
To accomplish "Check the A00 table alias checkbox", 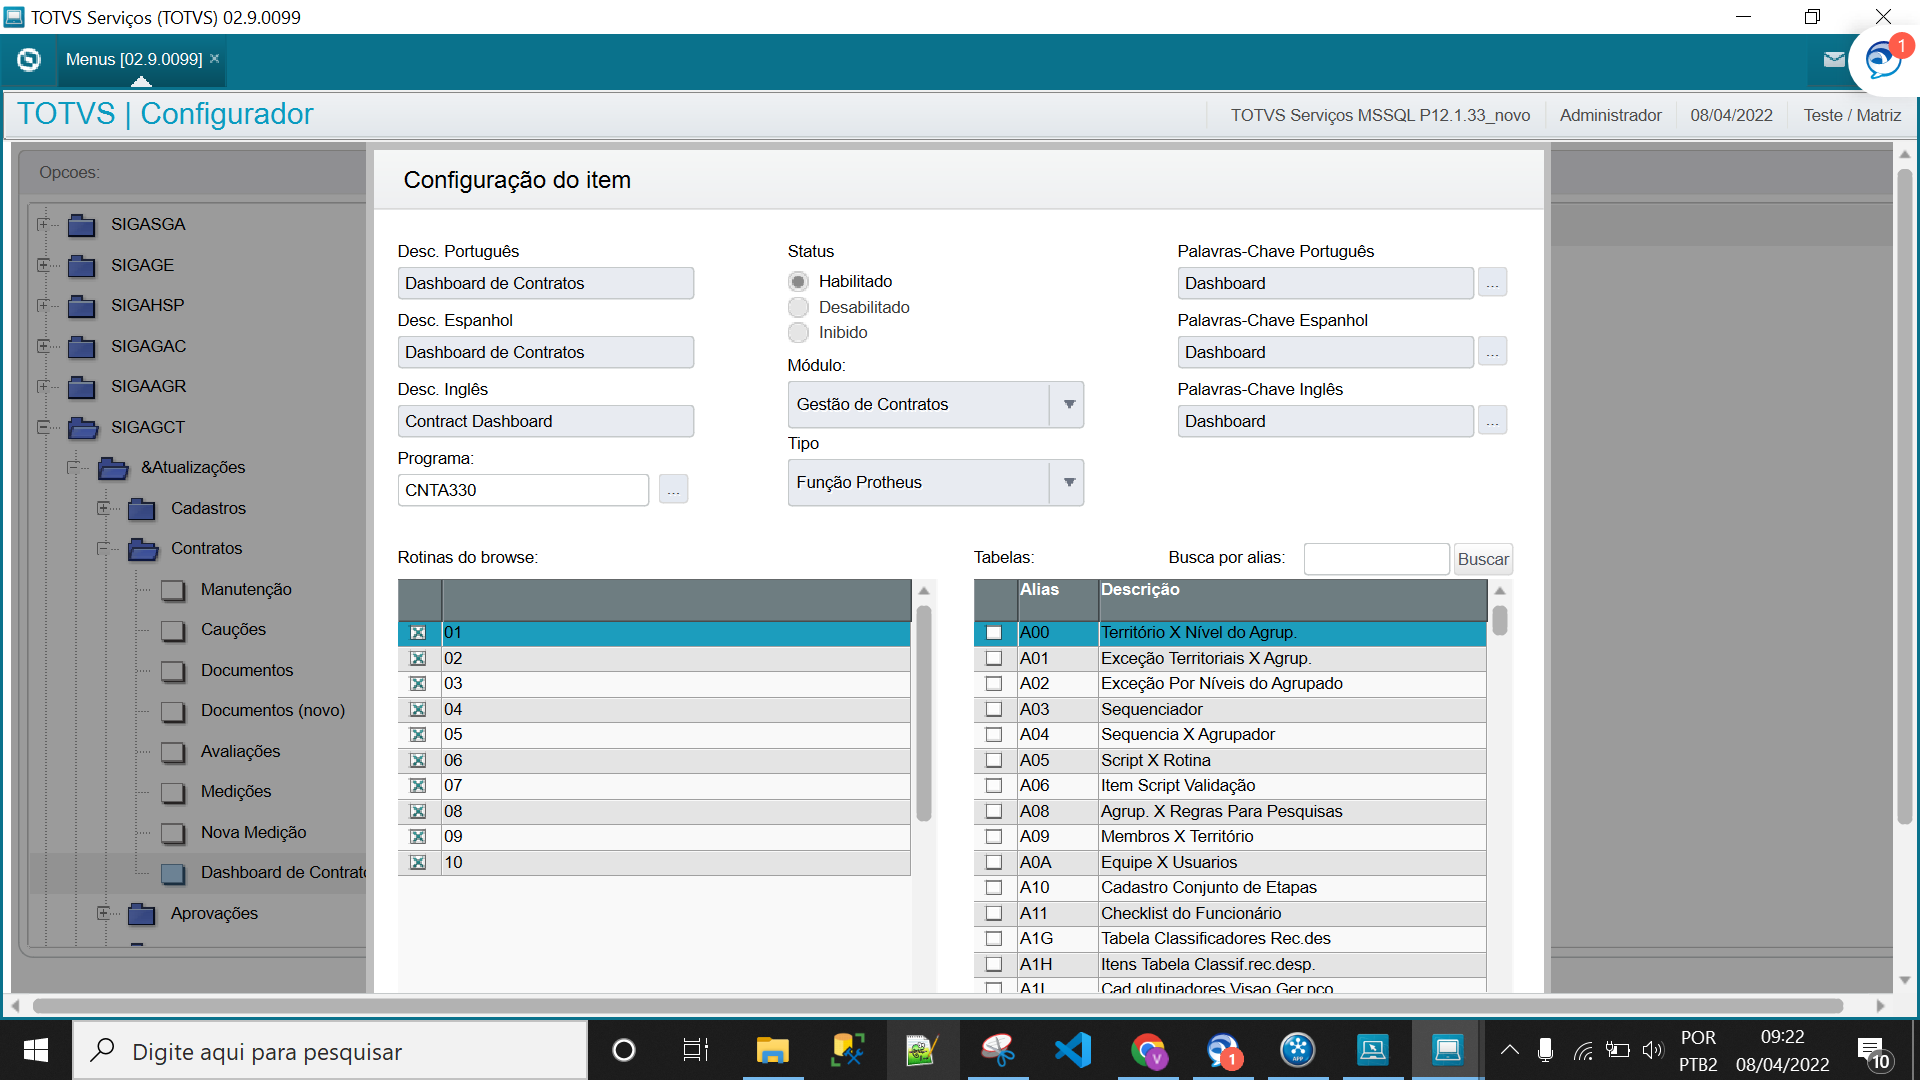I will coord(994,633).
